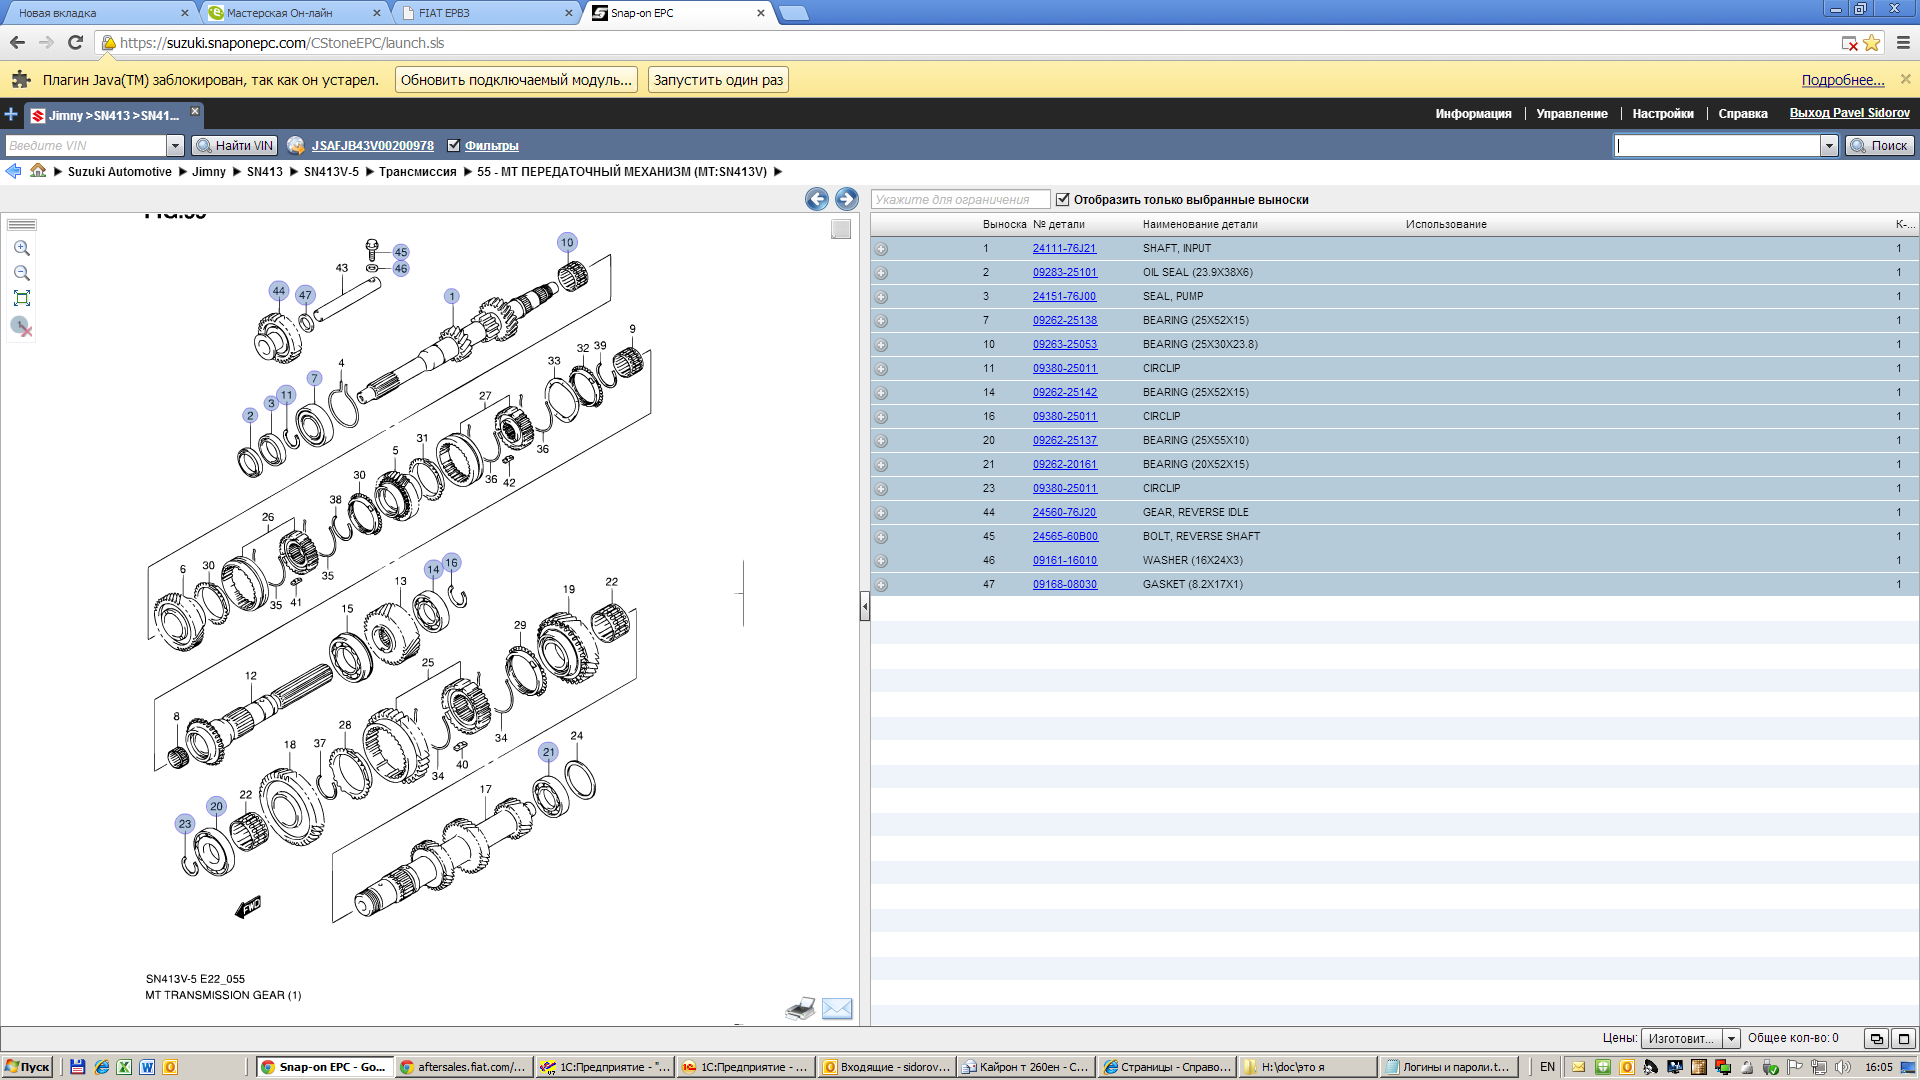Expand breadcrumb arrow after section 55 title
Image resolution: width=1920 pixels, height=1080 pixels.
778,172
